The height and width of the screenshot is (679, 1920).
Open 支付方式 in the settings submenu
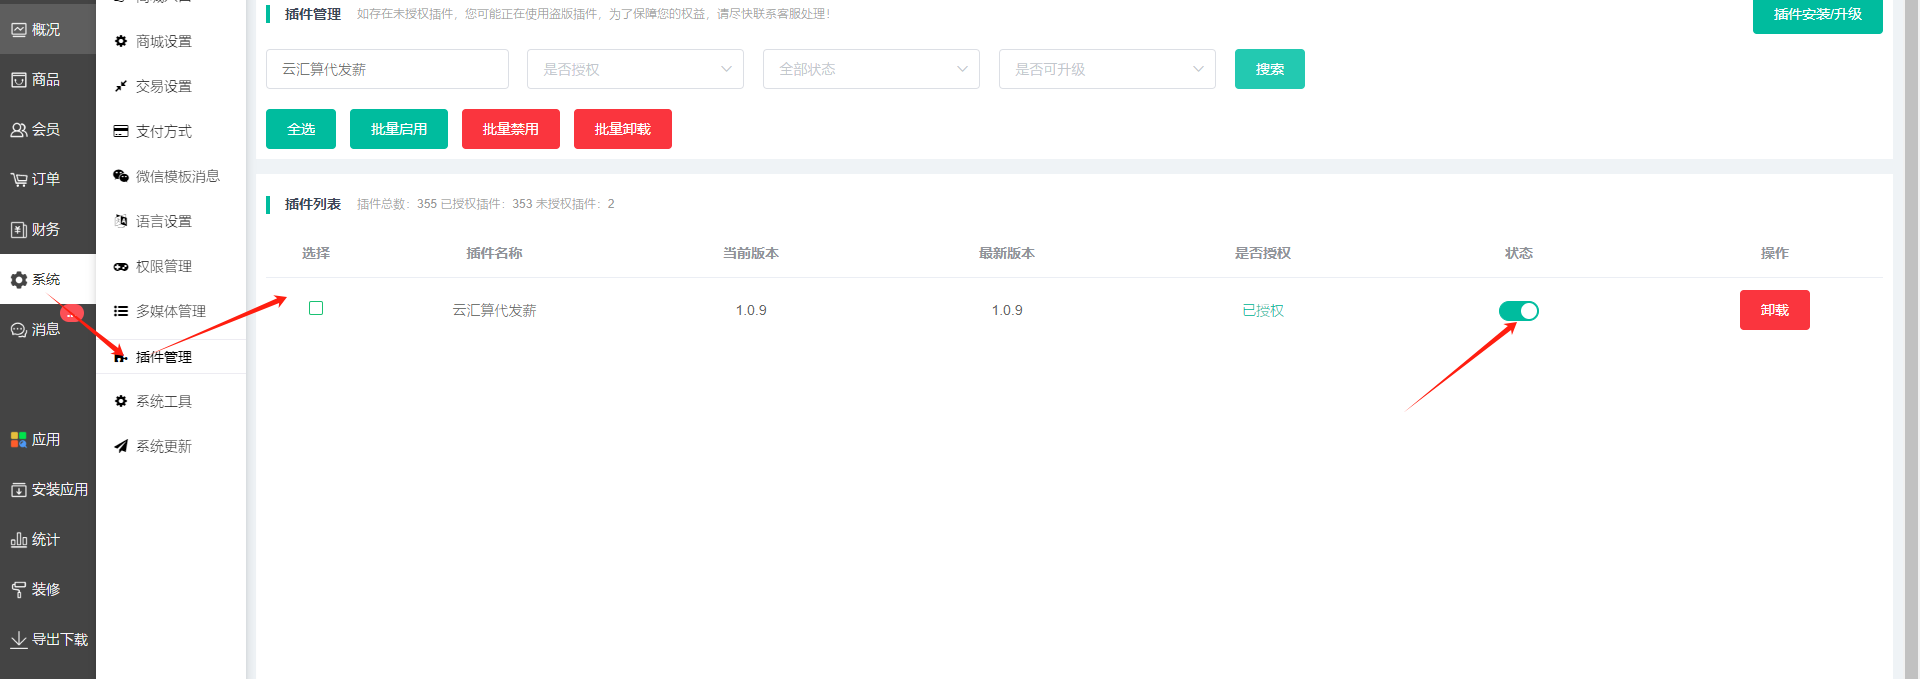click(x=163, y=131)
